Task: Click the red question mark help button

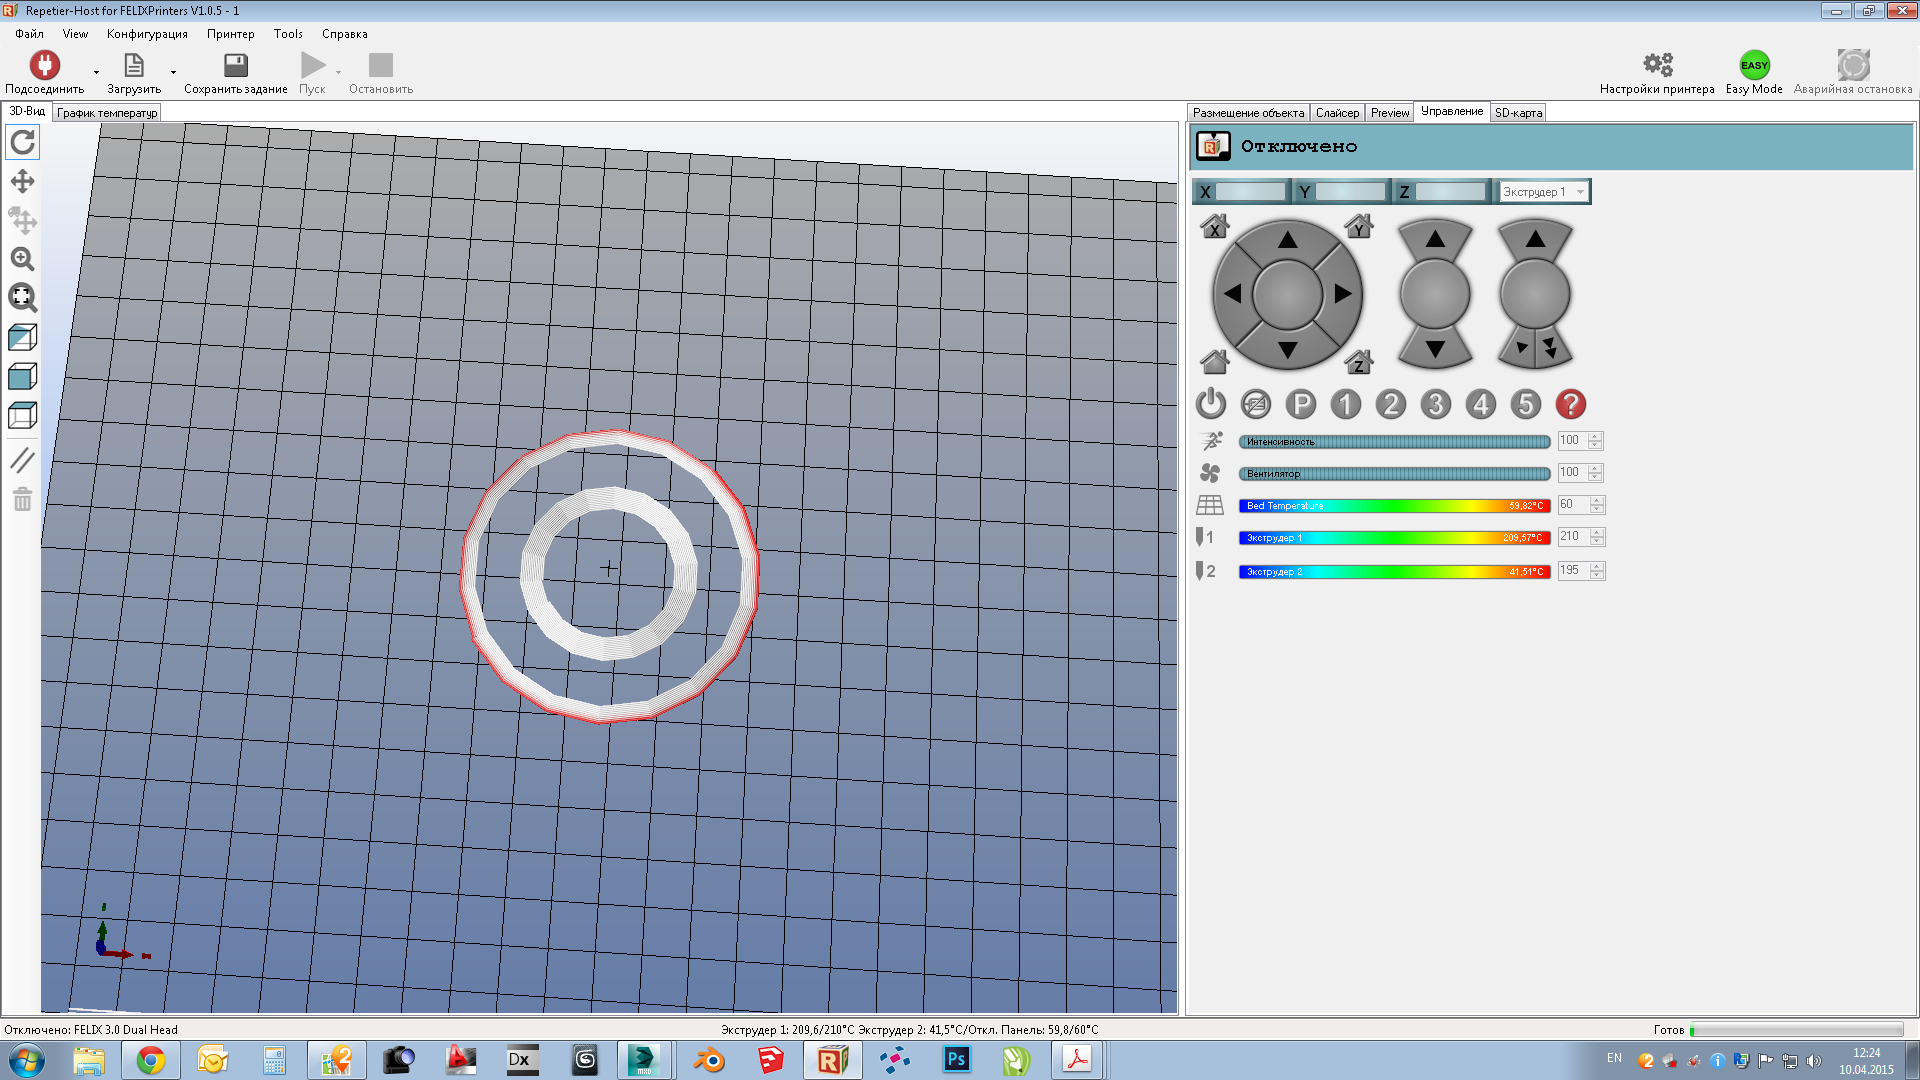Action: pos(1570,404)
